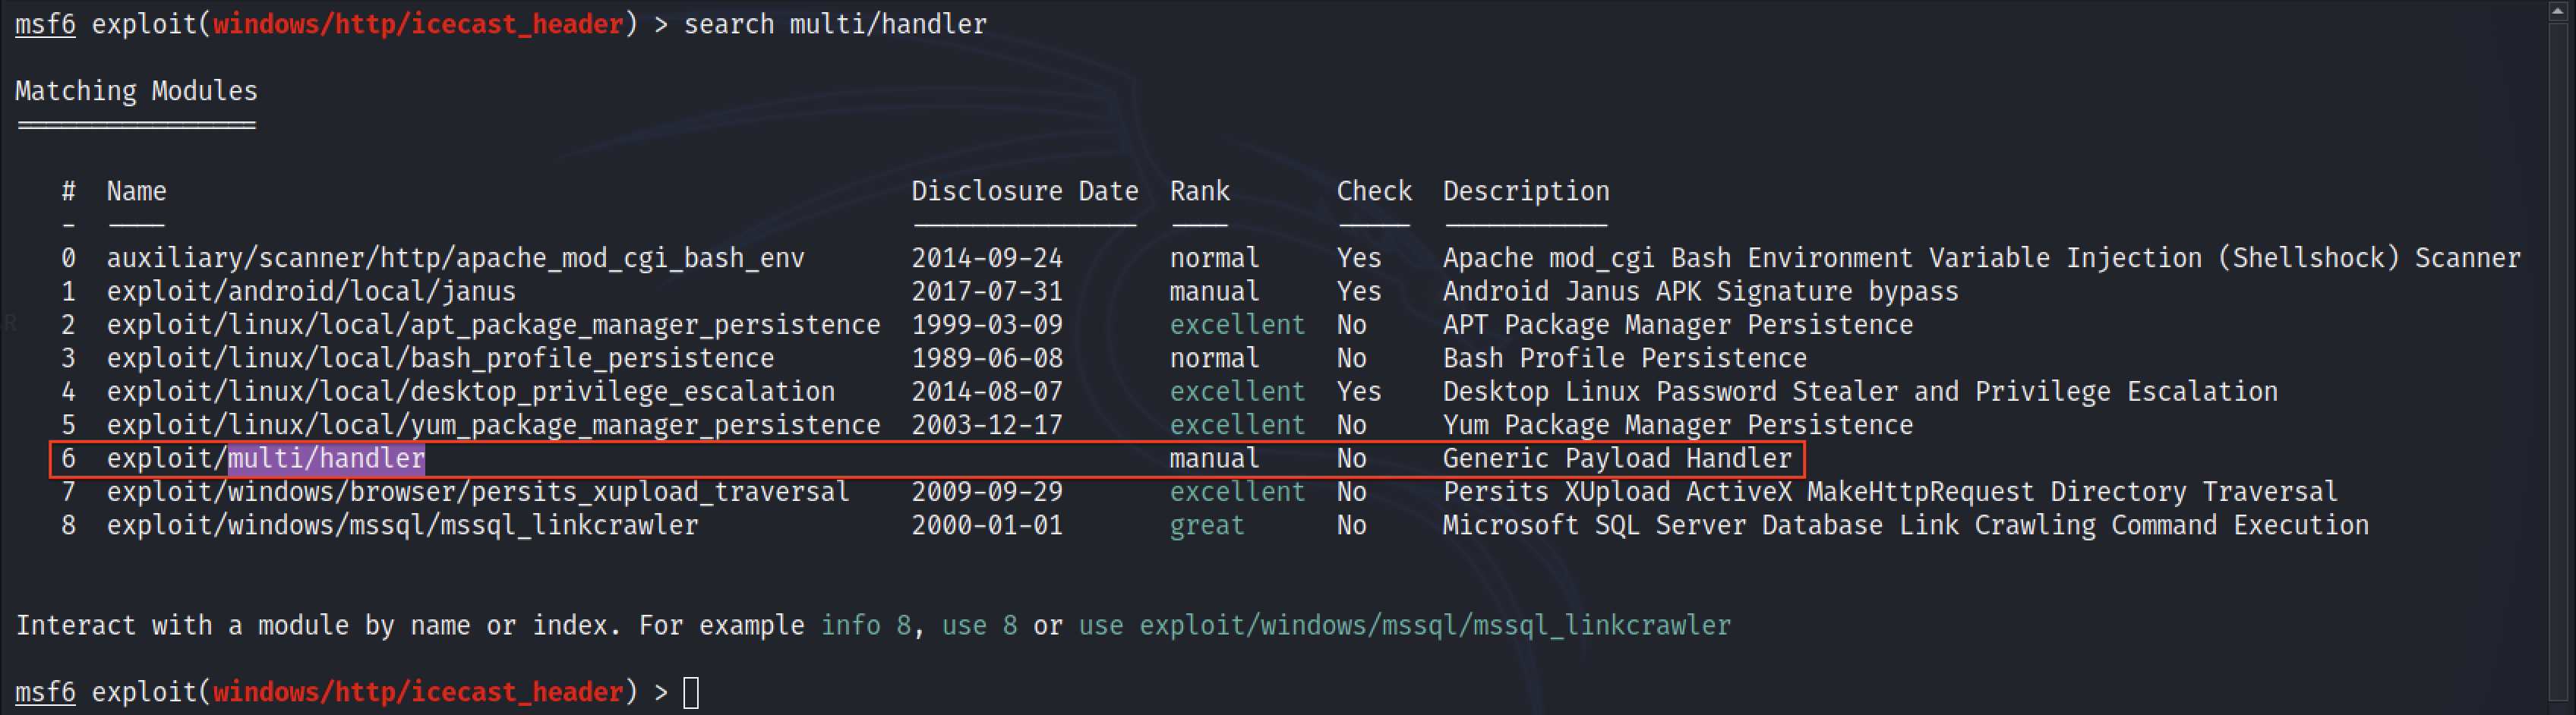Image resolution: width=2576 pixels, height=715 pixels.
Task: Click 'Yum Package Manager Persistence' description
Action: click(x=1678, y=425)
